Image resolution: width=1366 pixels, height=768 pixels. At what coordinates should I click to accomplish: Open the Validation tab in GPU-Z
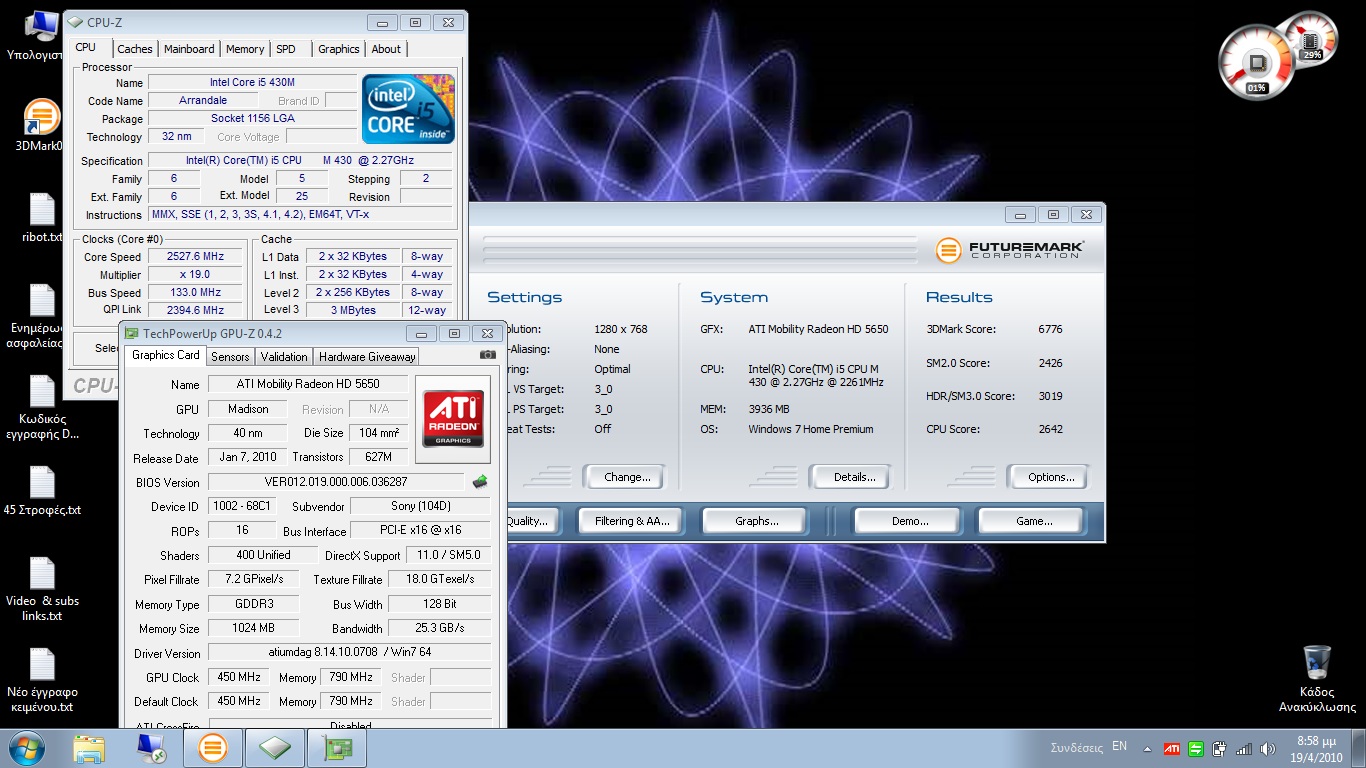284,357
